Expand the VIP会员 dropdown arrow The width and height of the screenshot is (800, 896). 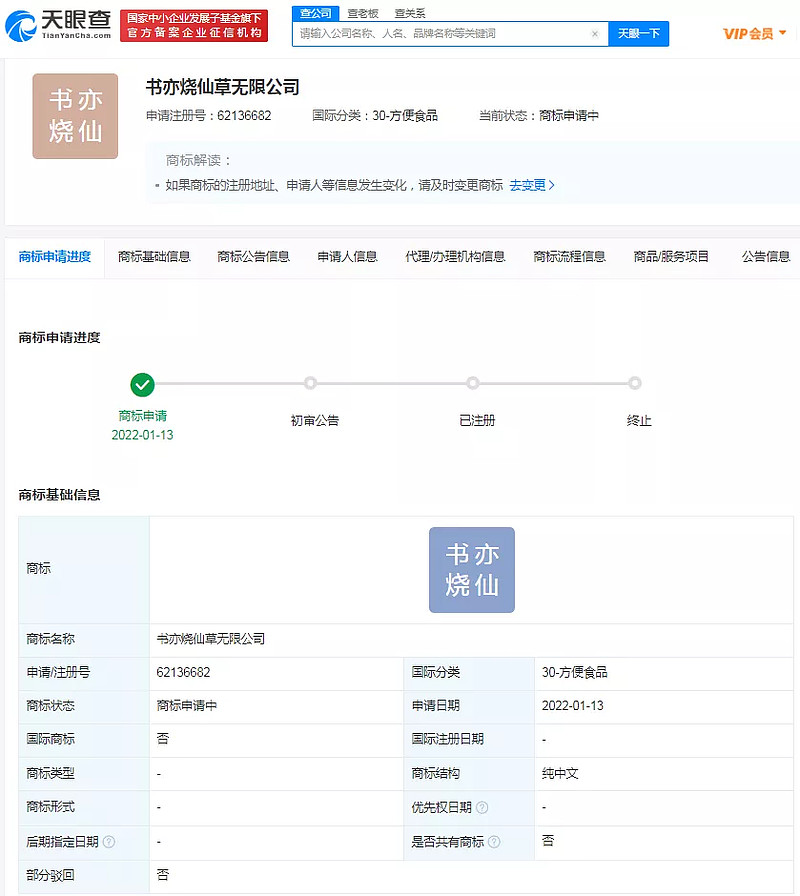(x=783, y=33)
